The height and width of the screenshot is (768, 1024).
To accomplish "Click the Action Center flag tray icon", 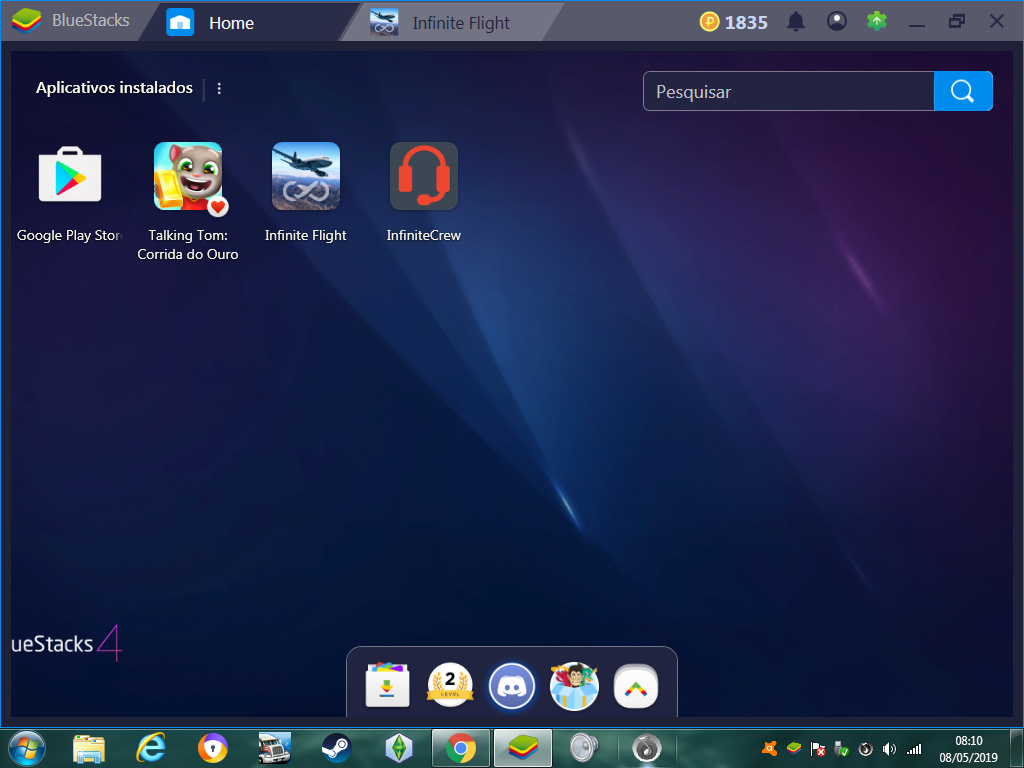I will click(818, 749).
